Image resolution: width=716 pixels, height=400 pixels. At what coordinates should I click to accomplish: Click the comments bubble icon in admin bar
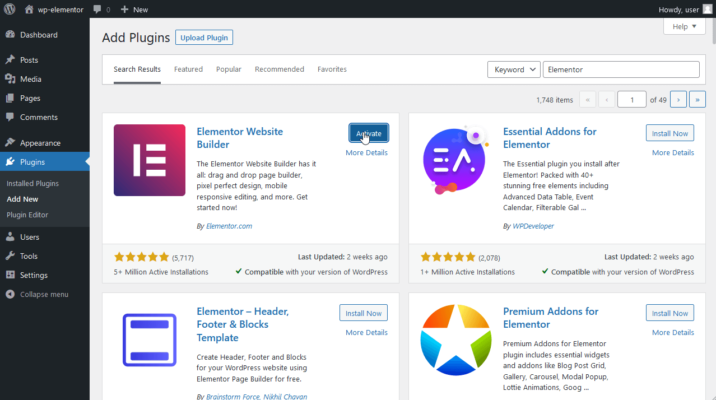(97, 9)
